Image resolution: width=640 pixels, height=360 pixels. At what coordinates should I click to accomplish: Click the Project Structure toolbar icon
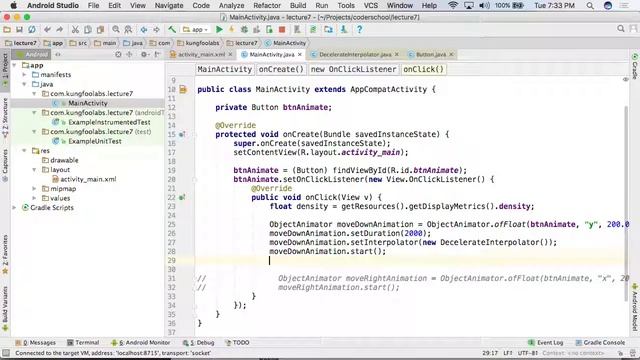click(x=328, y=29)
